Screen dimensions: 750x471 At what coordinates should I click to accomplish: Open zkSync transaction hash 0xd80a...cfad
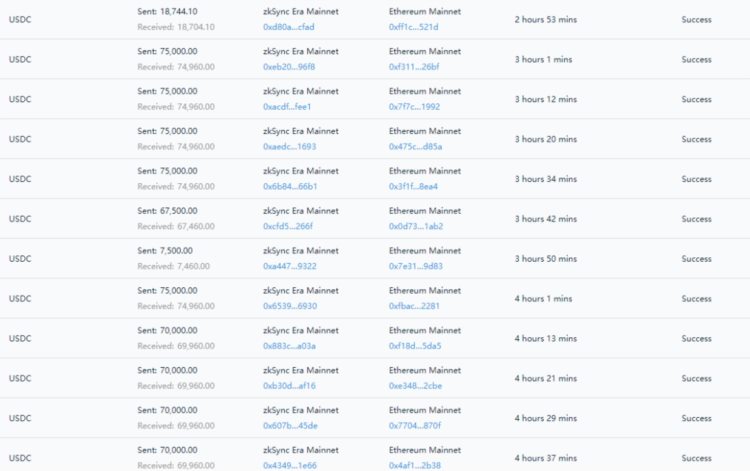coord(288,27)
